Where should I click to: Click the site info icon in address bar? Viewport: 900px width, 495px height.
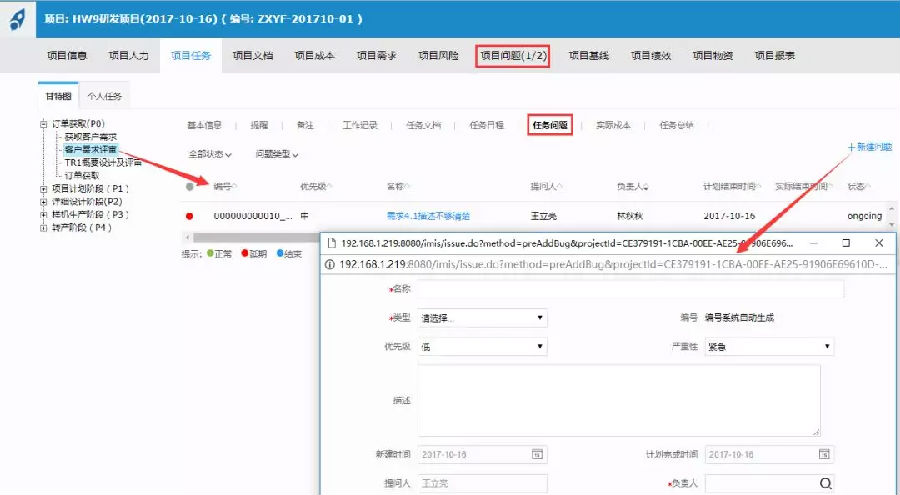pos(330,263)
